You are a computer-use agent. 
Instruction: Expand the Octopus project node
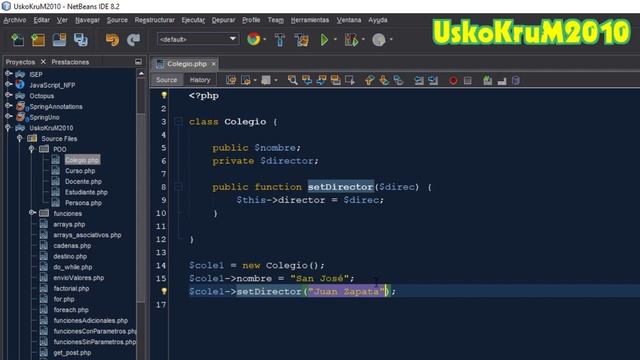pyautogui.click(x=8, y=95)
